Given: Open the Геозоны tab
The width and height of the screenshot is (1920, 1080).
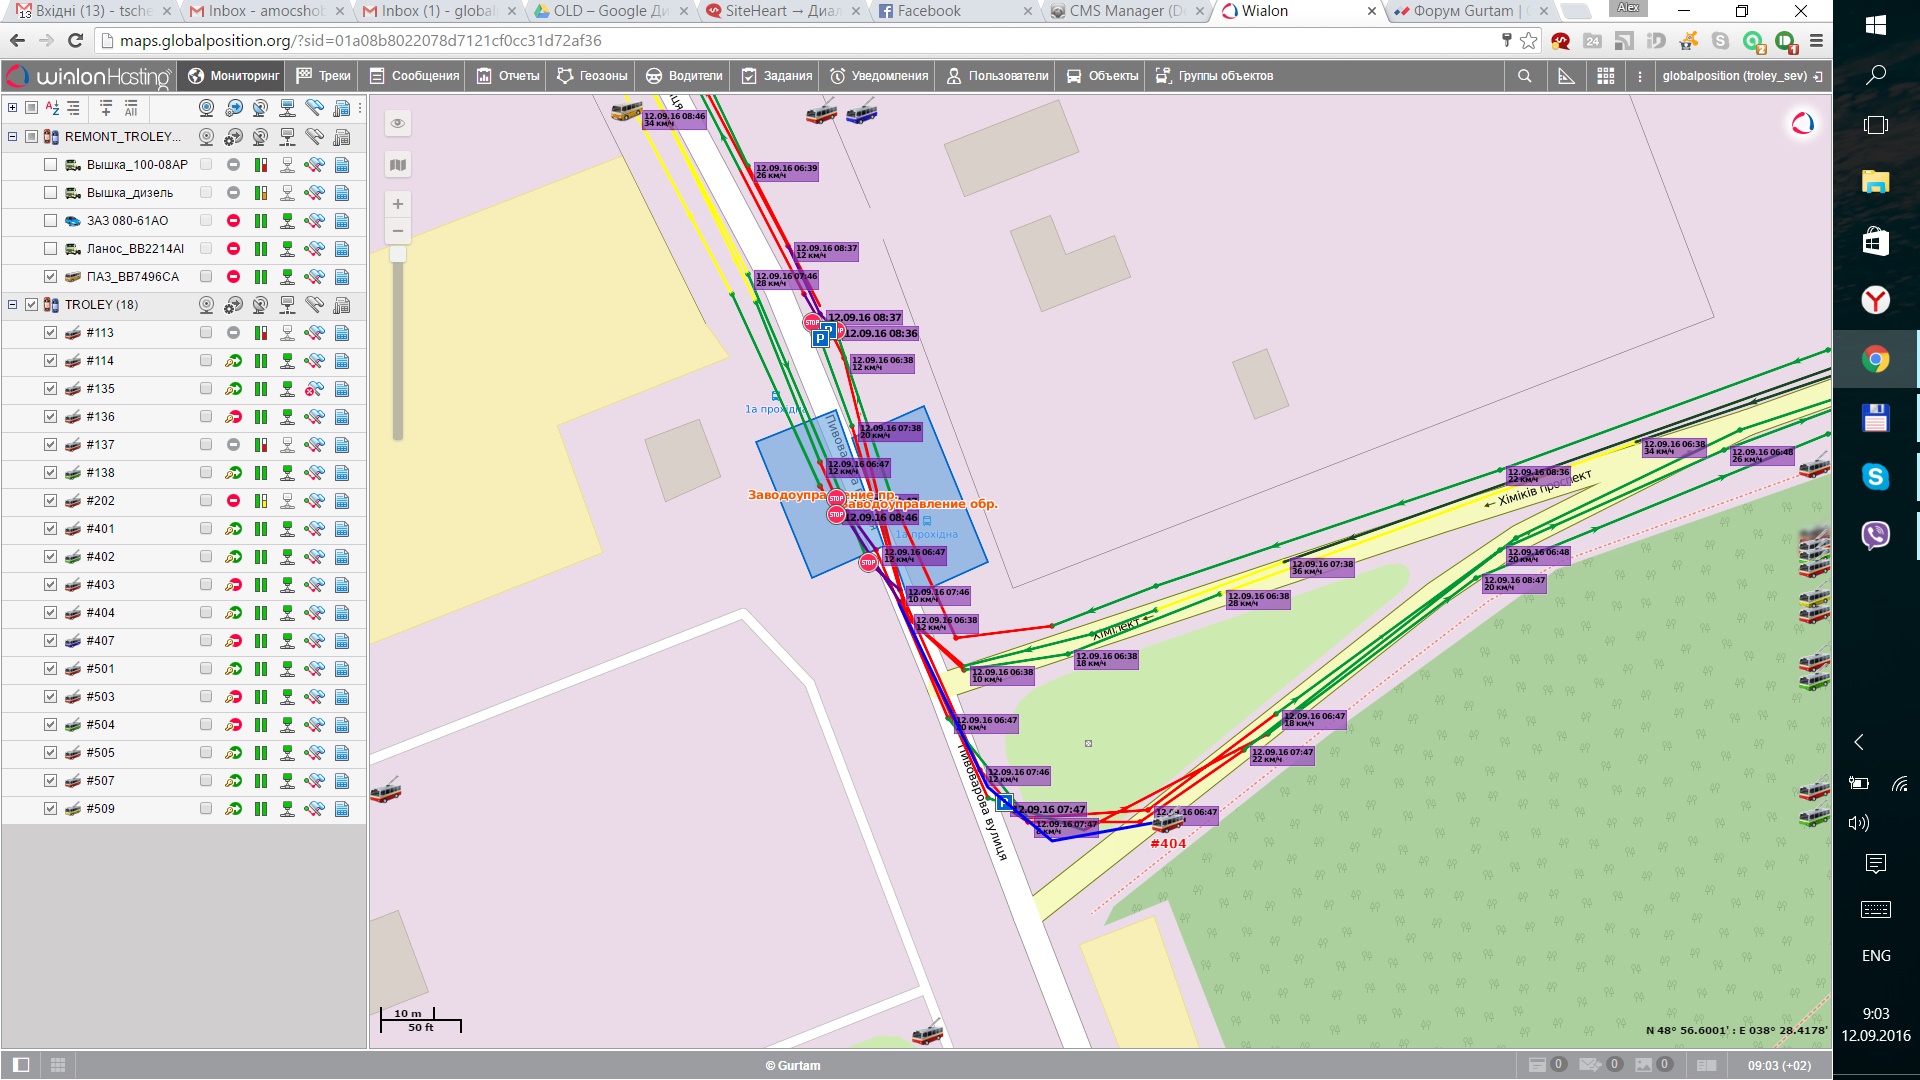Looking at the screenshot, I should pos(592,76).
